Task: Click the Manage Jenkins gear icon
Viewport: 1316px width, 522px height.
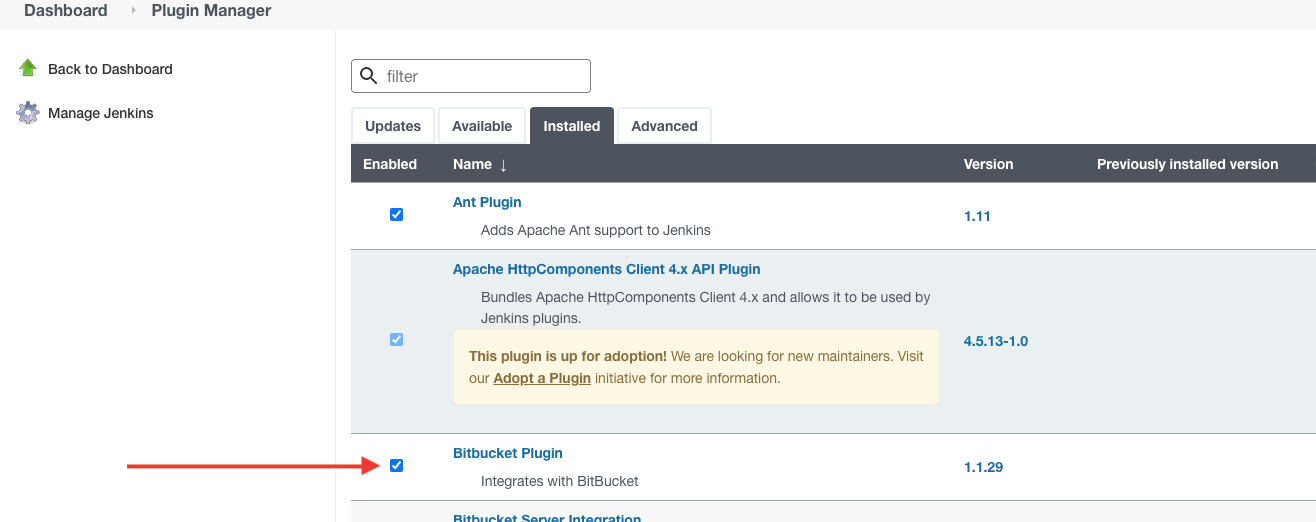Action: coord(28,113)
